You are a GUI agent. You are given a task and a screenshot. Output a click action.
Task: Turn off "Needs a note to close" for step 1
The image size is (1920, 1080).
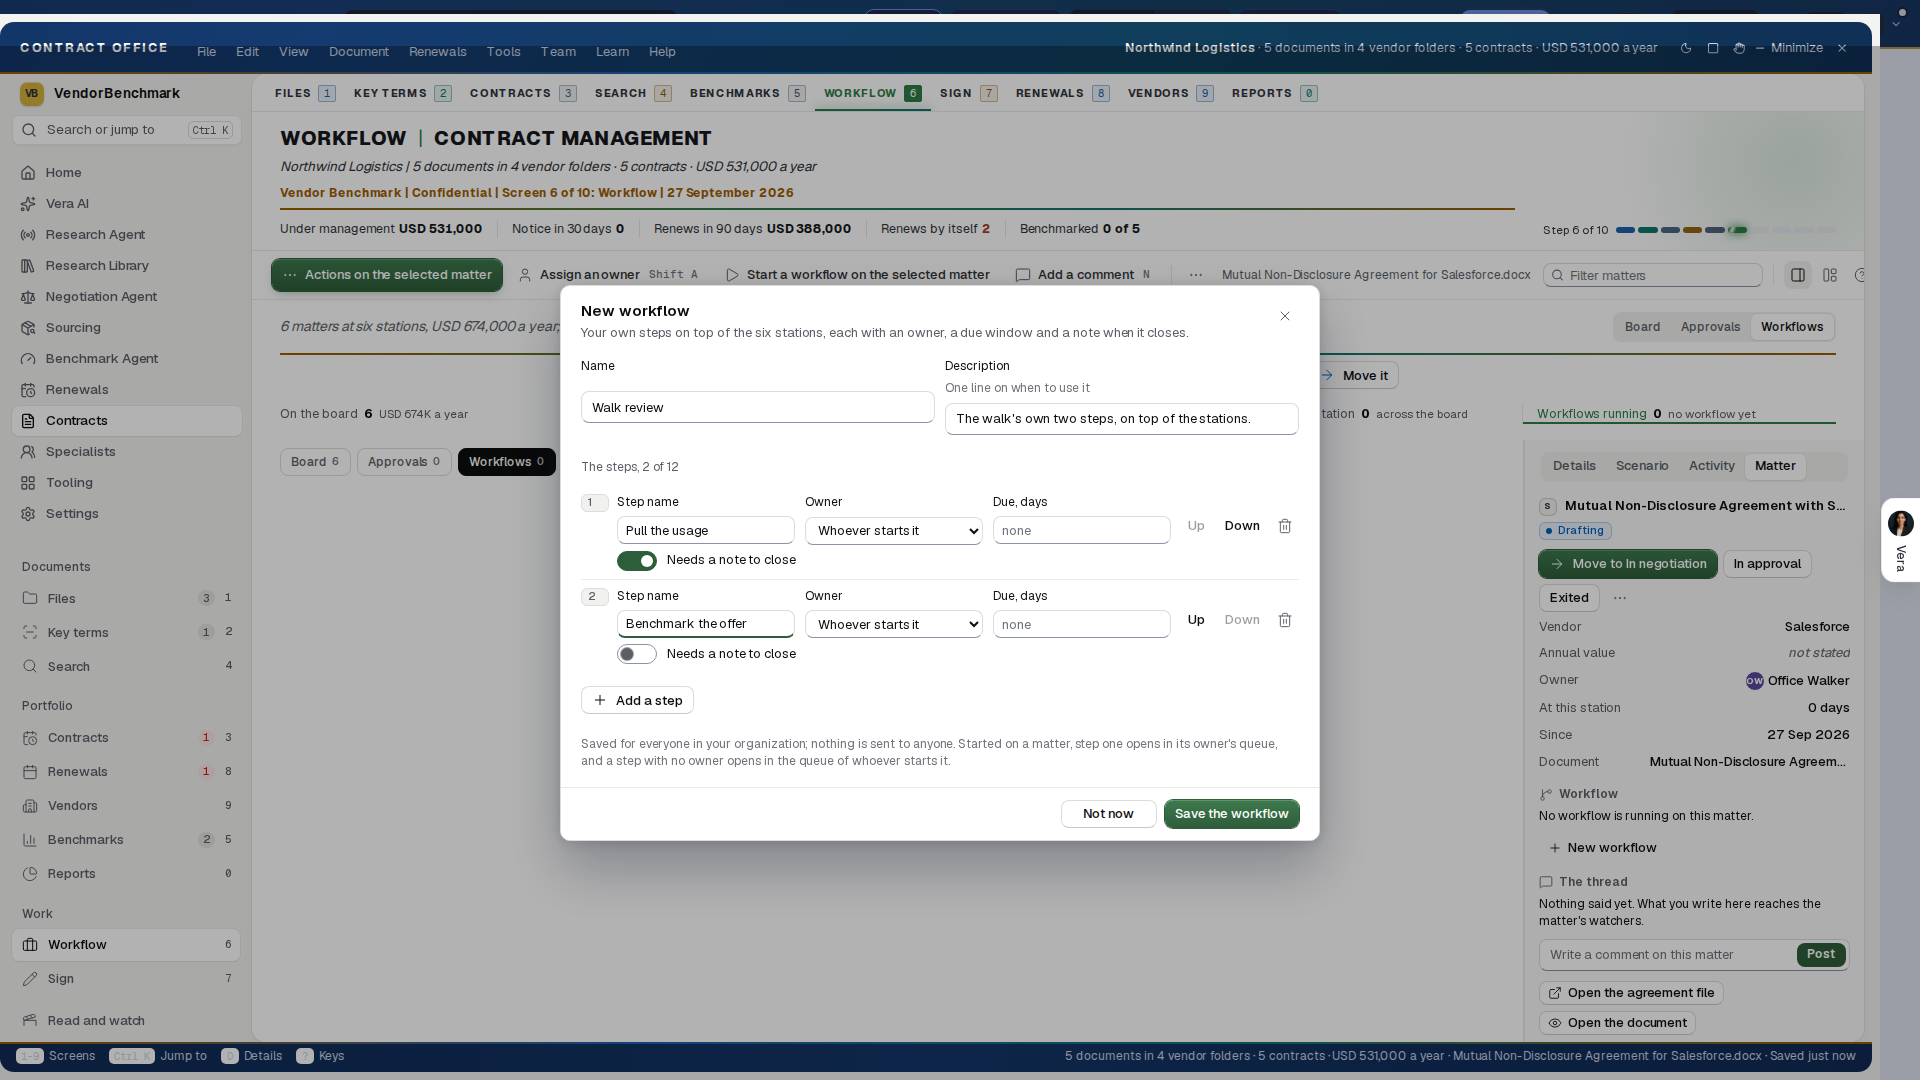pos(637,560)
